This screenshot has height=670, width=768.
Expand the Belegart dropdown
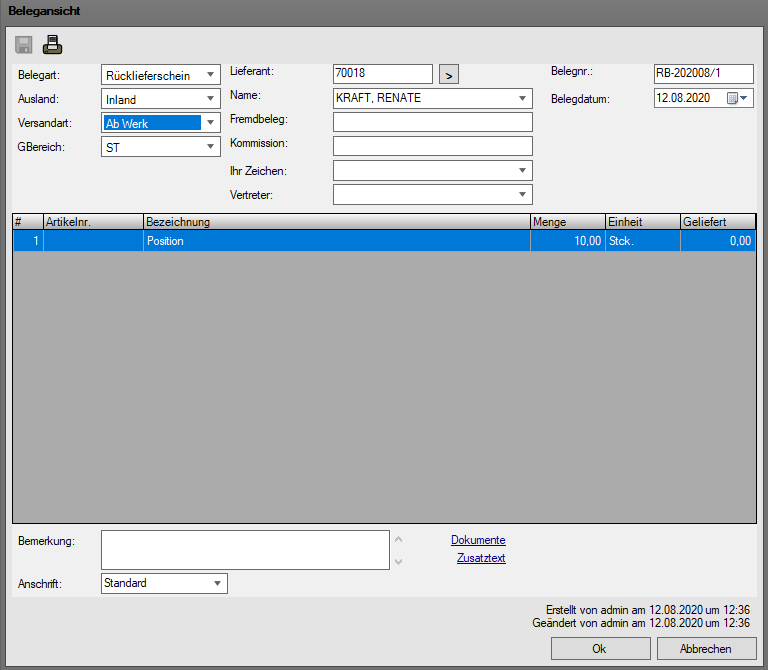click(x=211, y=75)
